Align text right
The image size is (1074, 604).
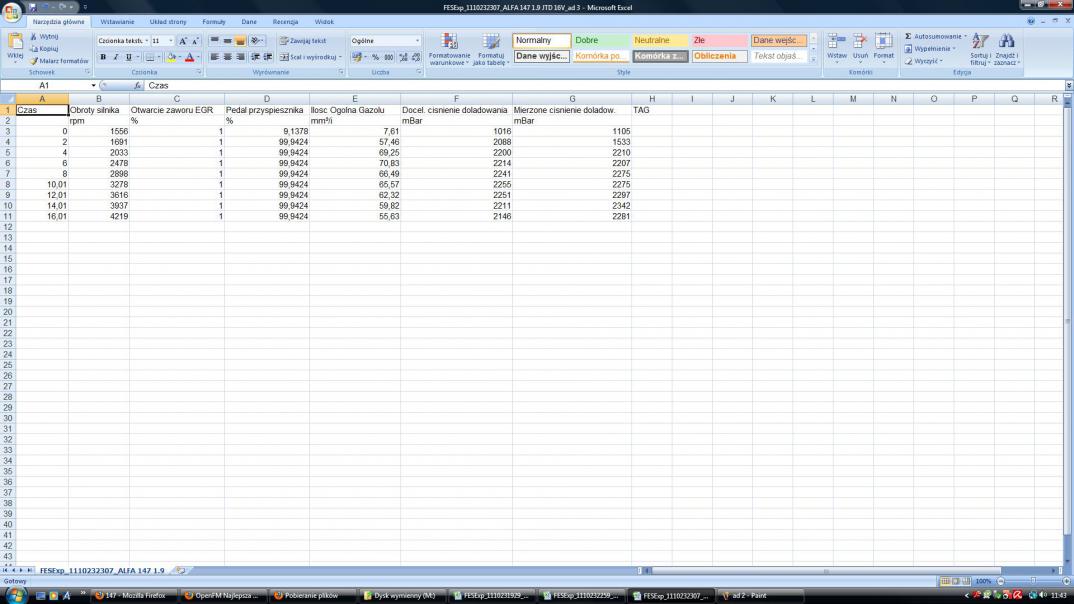(240, 58)
